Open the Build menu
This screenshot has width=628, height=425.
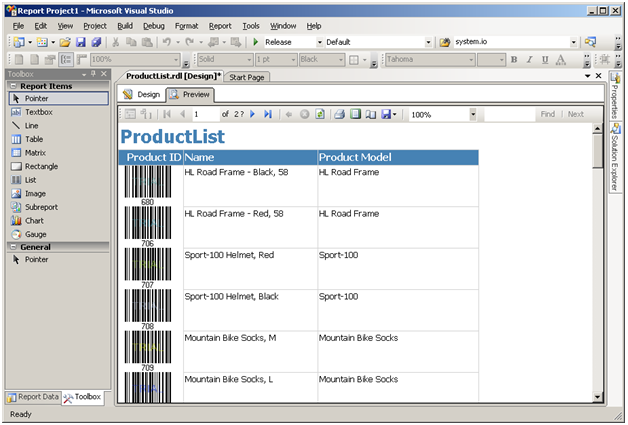(125, 26)
